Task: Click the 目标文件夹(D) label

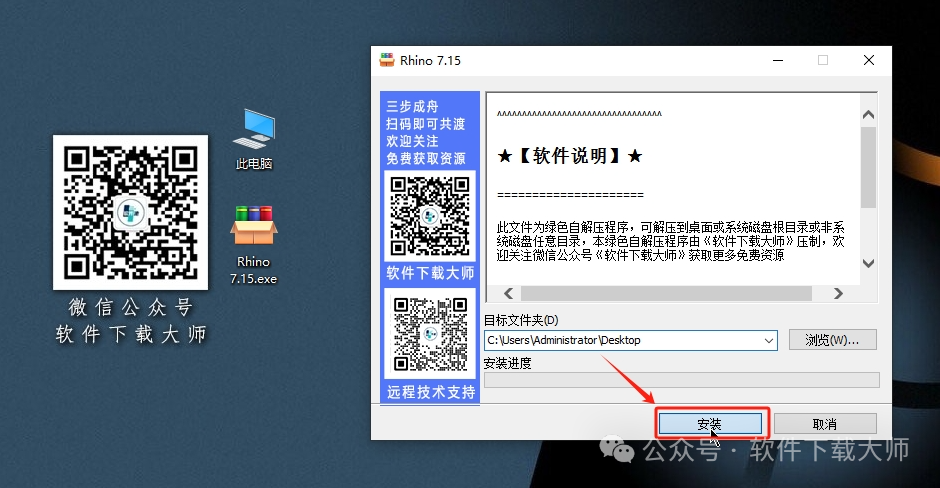Action: pos(521,320)
